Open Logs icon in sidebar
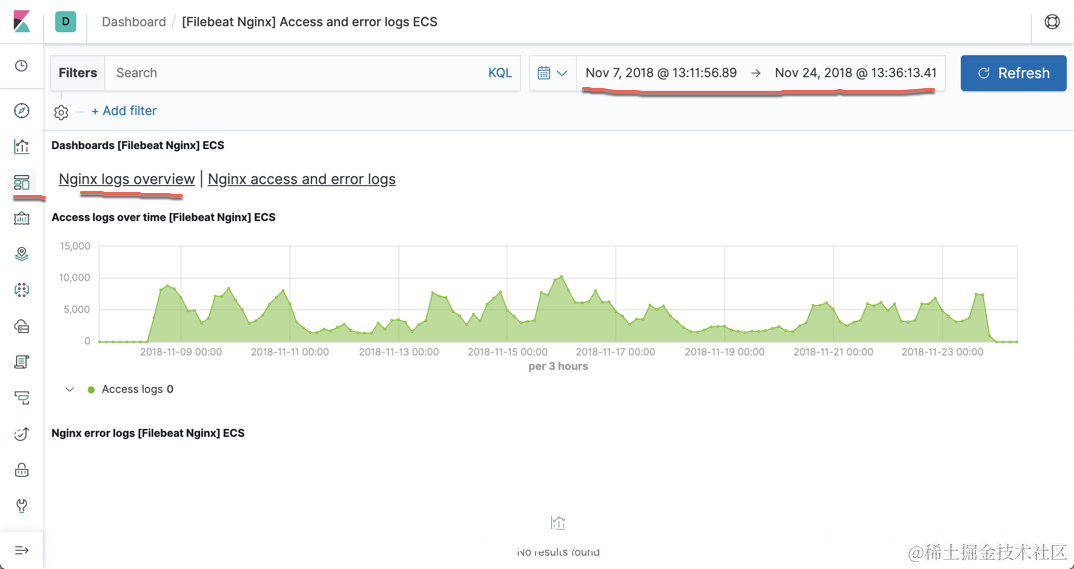This screenshot has height=569, width=1074. coord(22,362)
